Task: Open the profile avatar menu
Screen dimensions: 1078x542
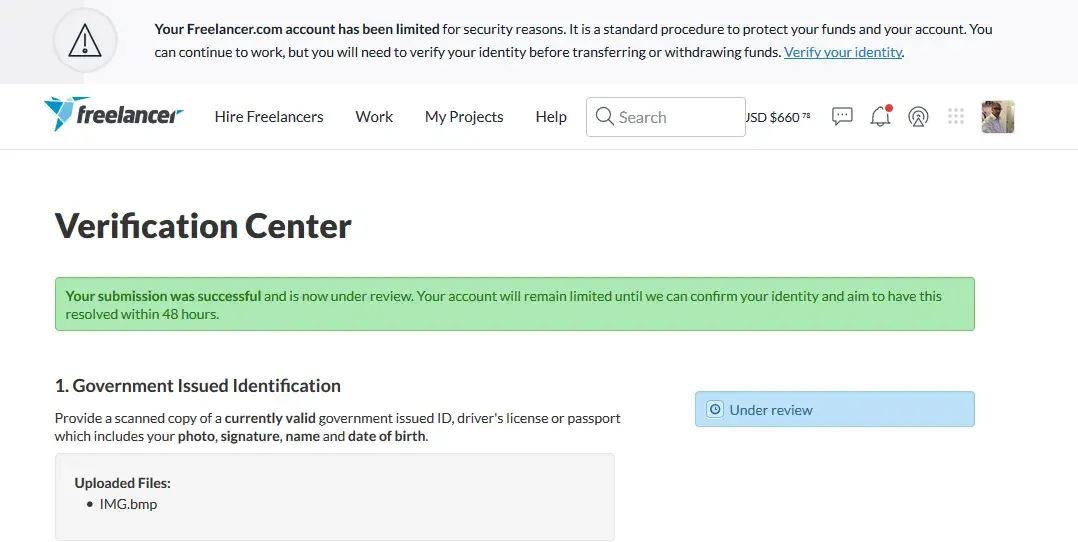Action: pyautogui.click(x=998, y=117)
